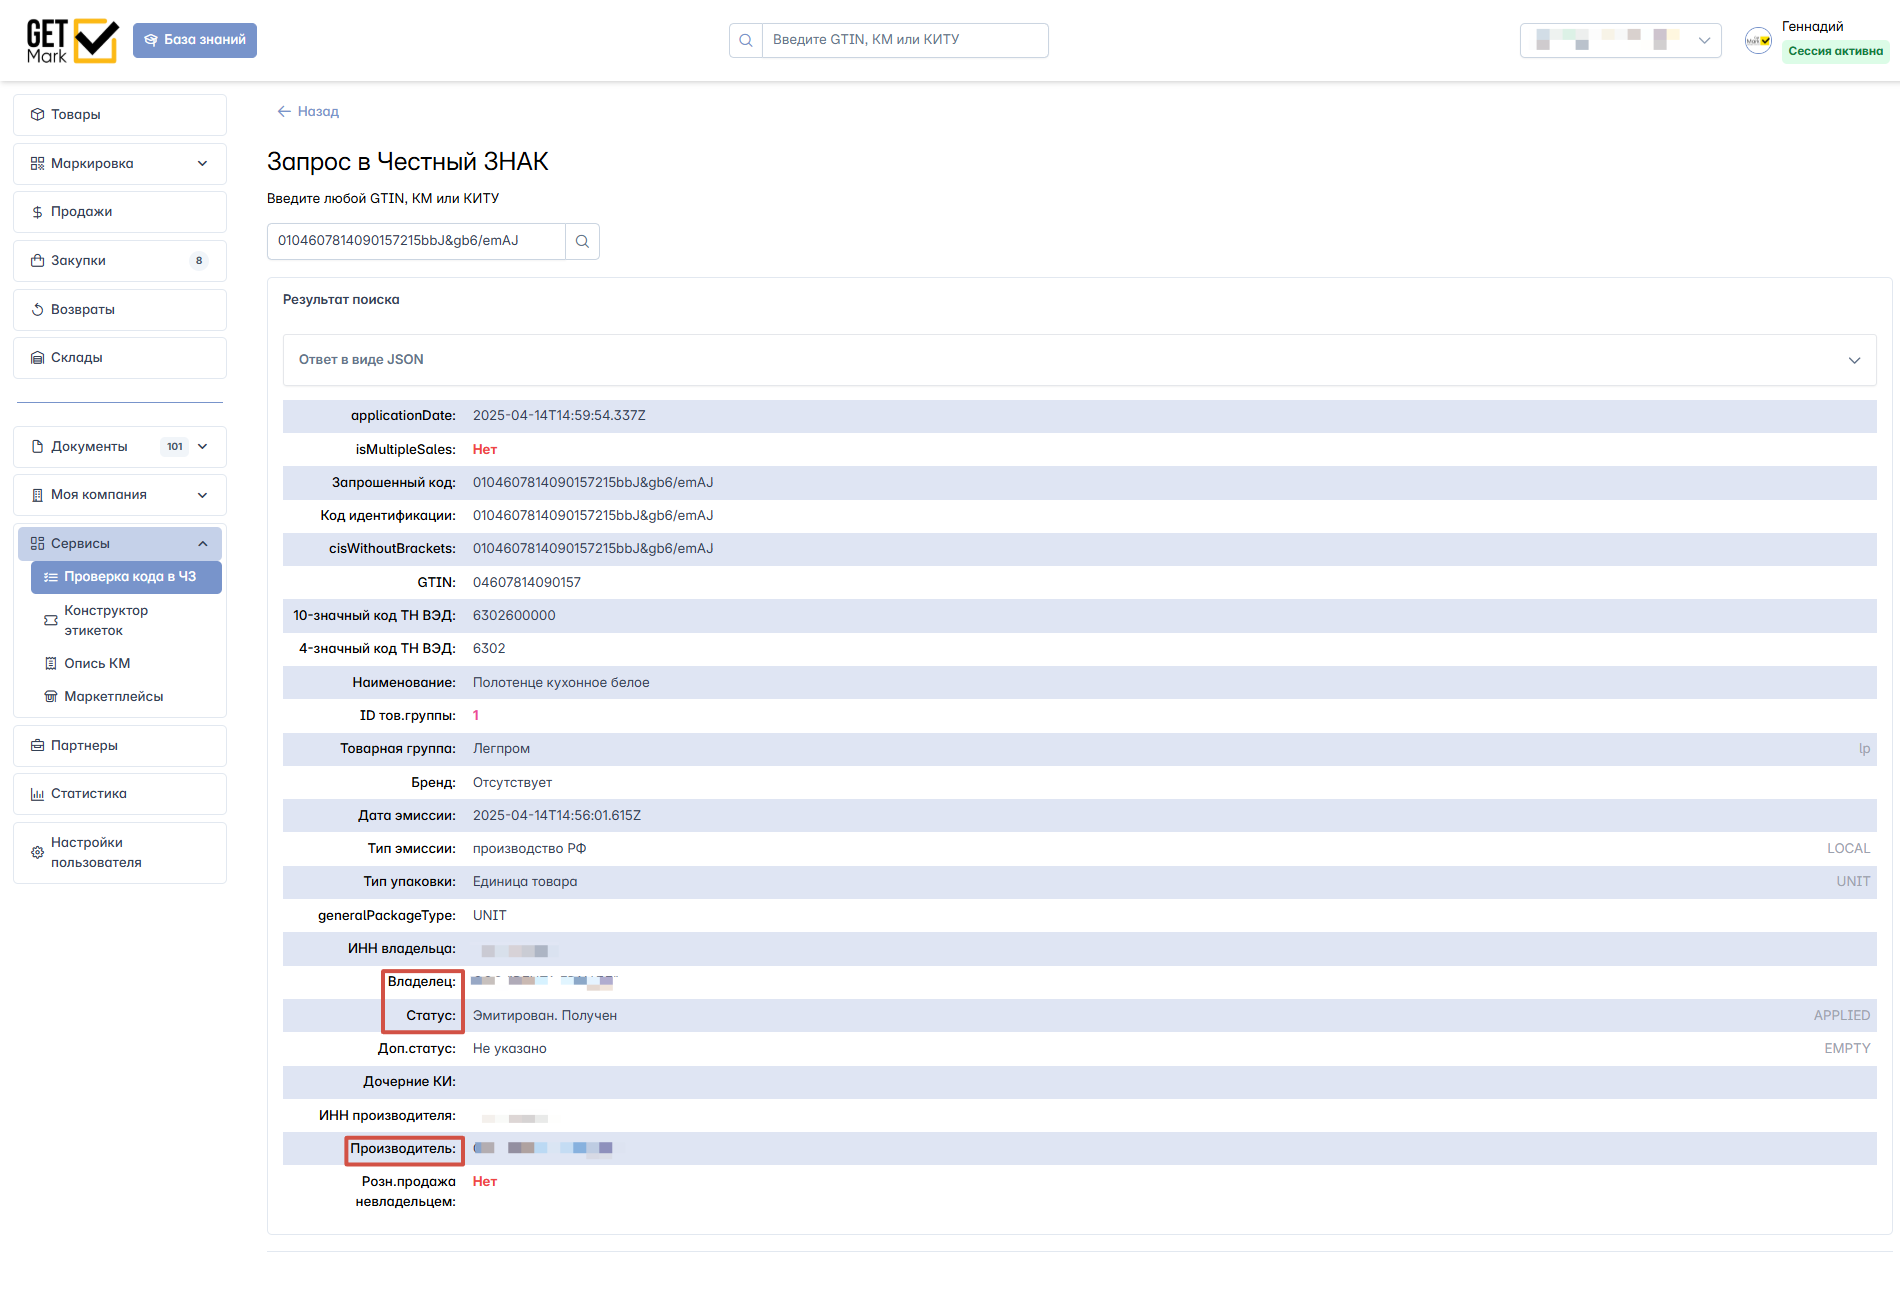Click the Бренд value Отсутствует

[x=512, y=783]
